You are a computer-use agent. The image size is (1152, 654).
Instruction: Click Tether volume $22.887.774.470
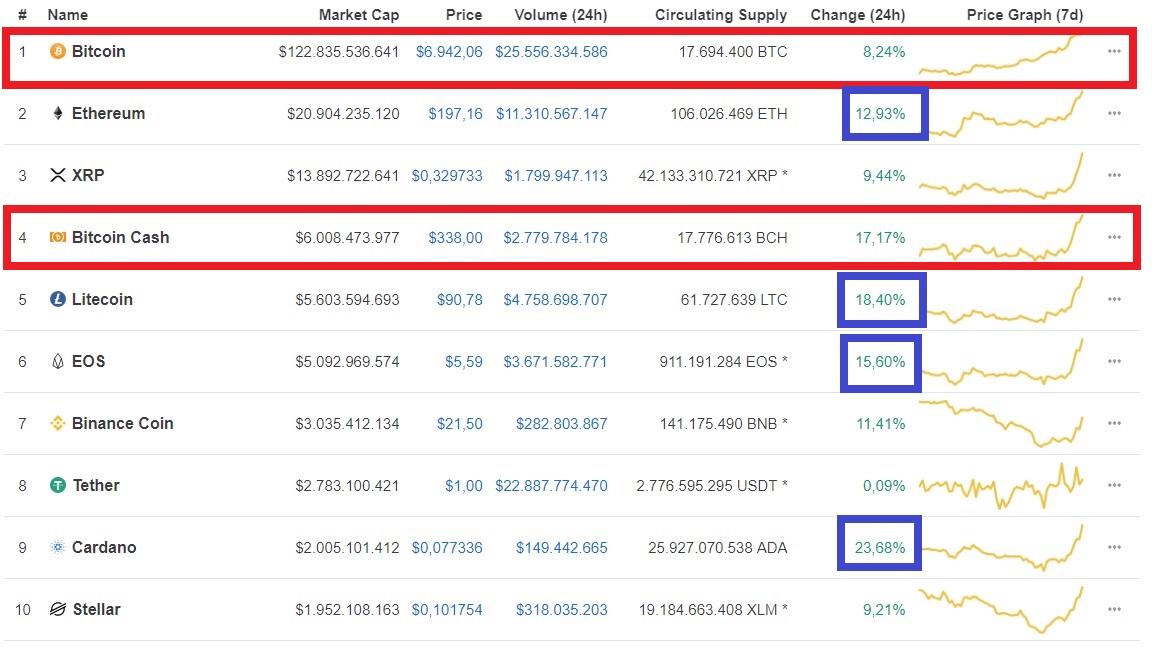(551, 486)
